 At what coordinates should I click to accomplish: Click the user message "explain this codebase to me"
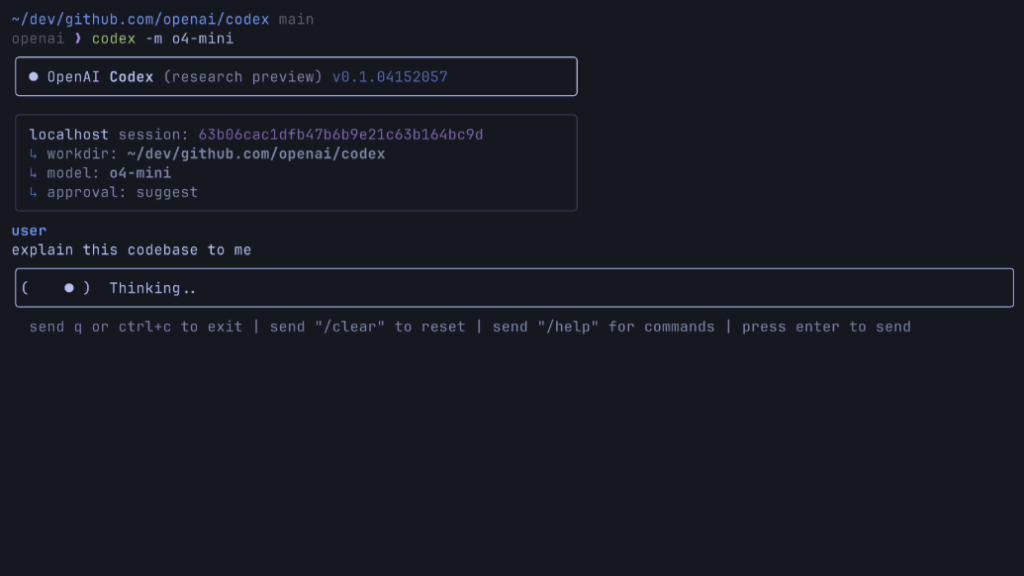pos(131,250)
